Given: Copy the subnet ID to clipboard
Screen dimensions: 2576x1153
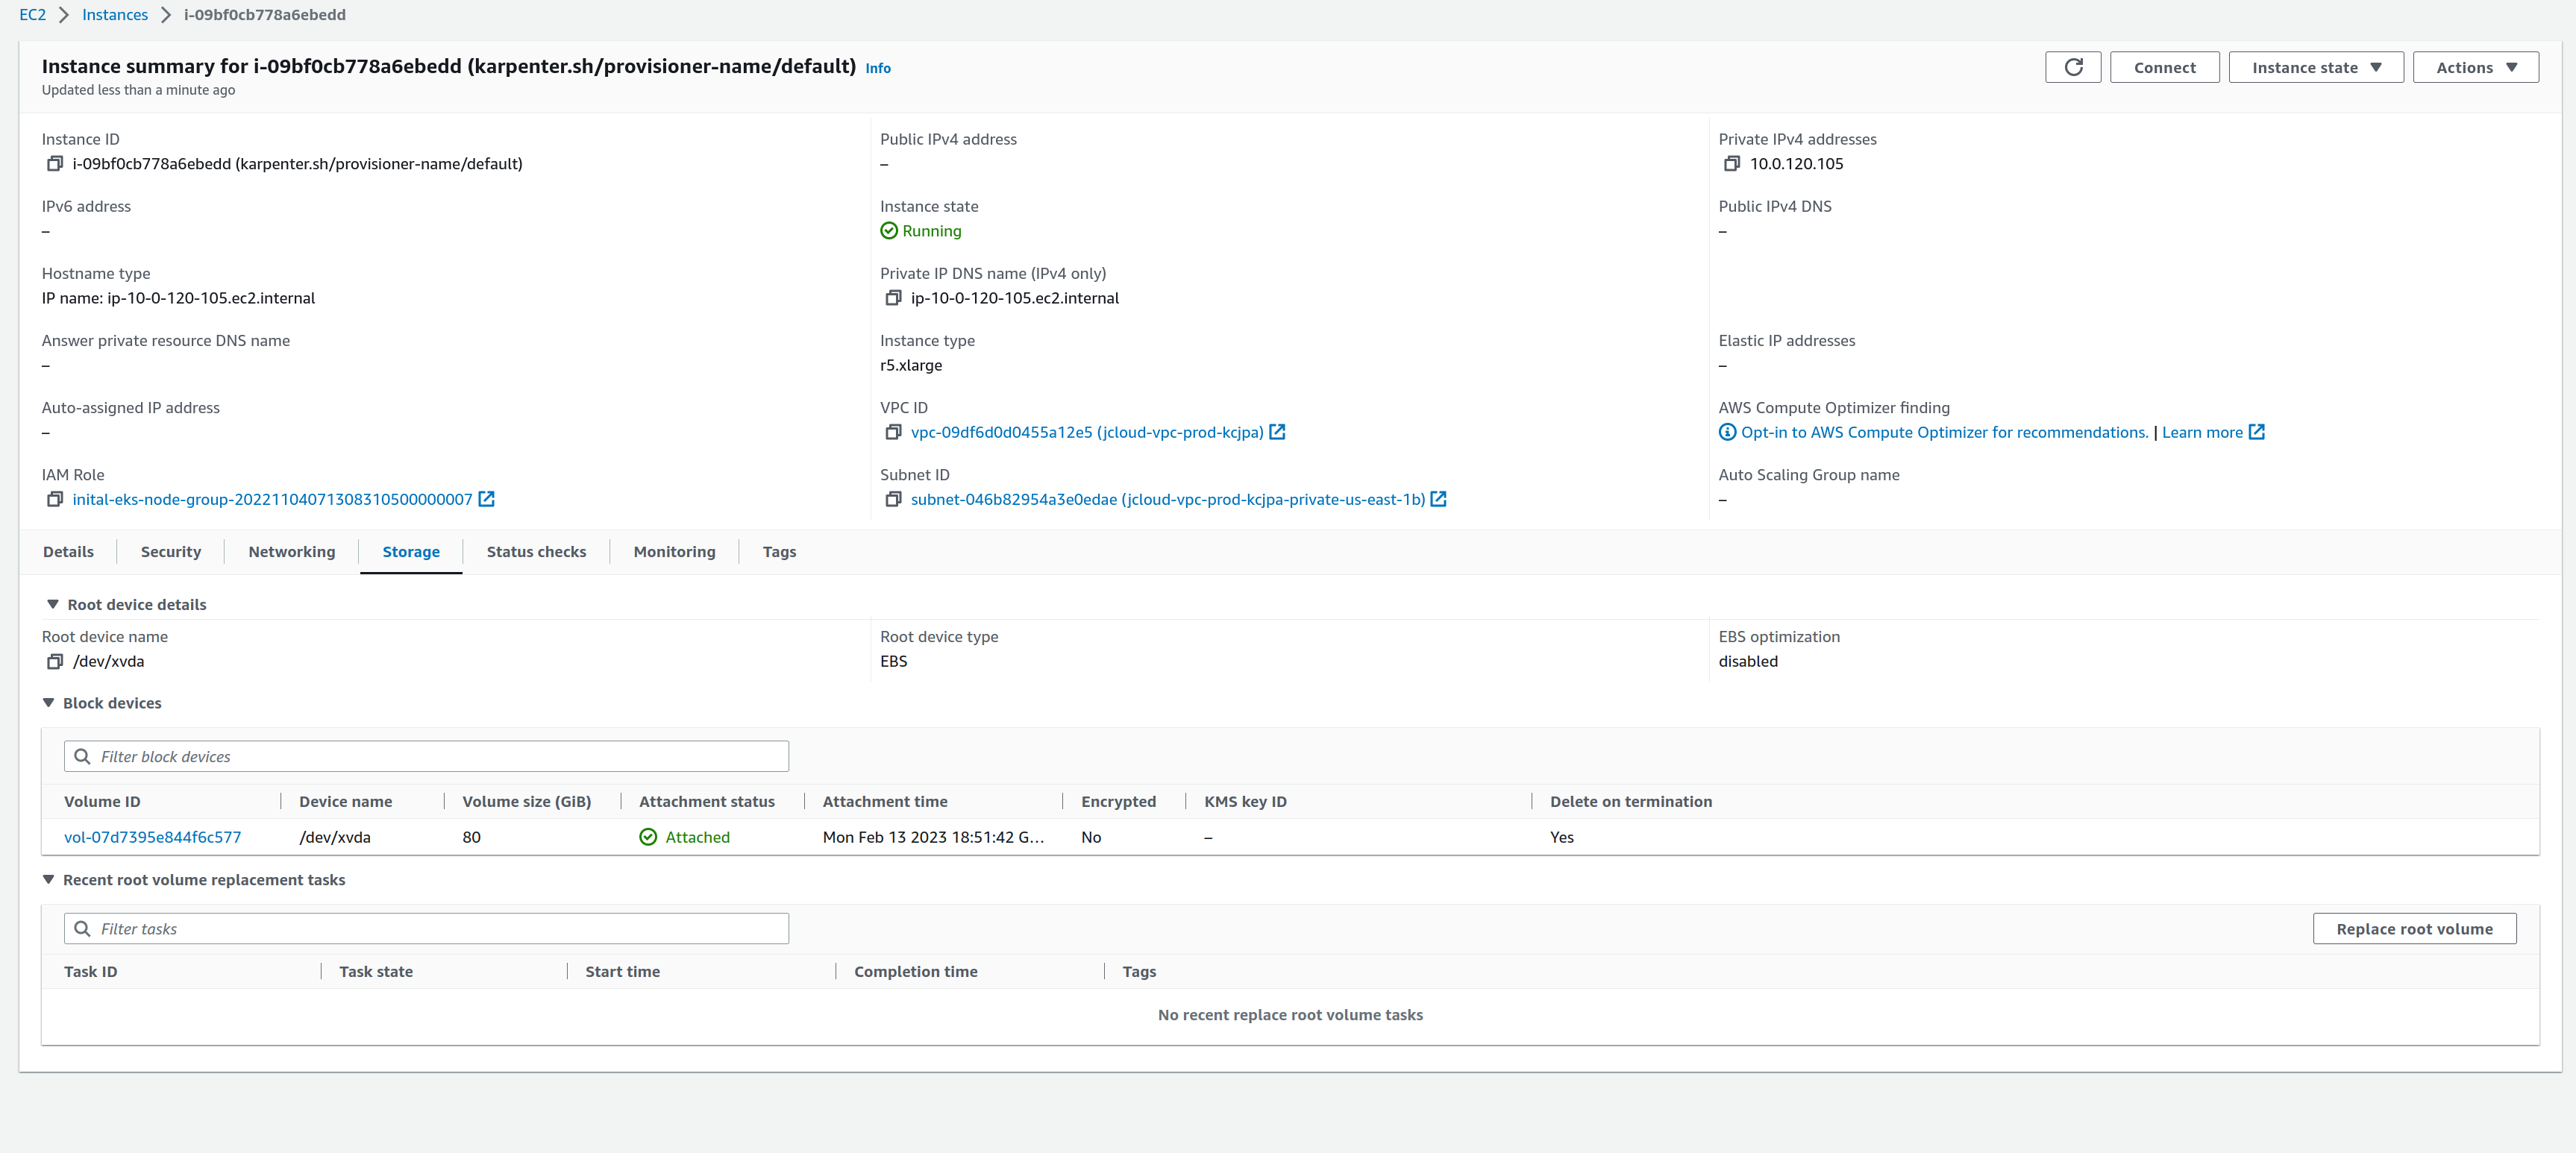Looking at the screenshot, I should pos(893,499).
